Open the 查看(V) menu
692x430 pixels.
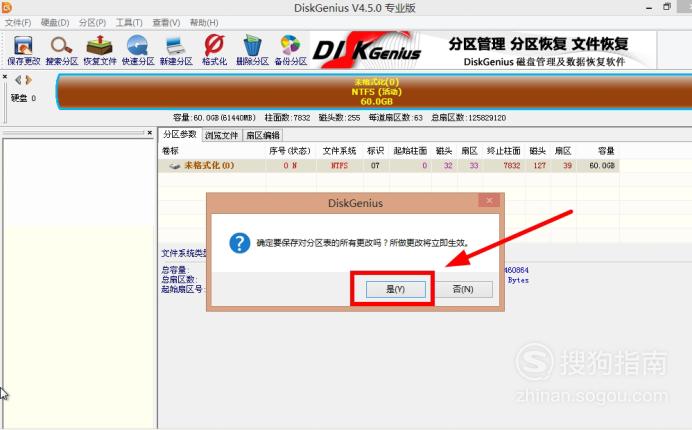point(166,23)
